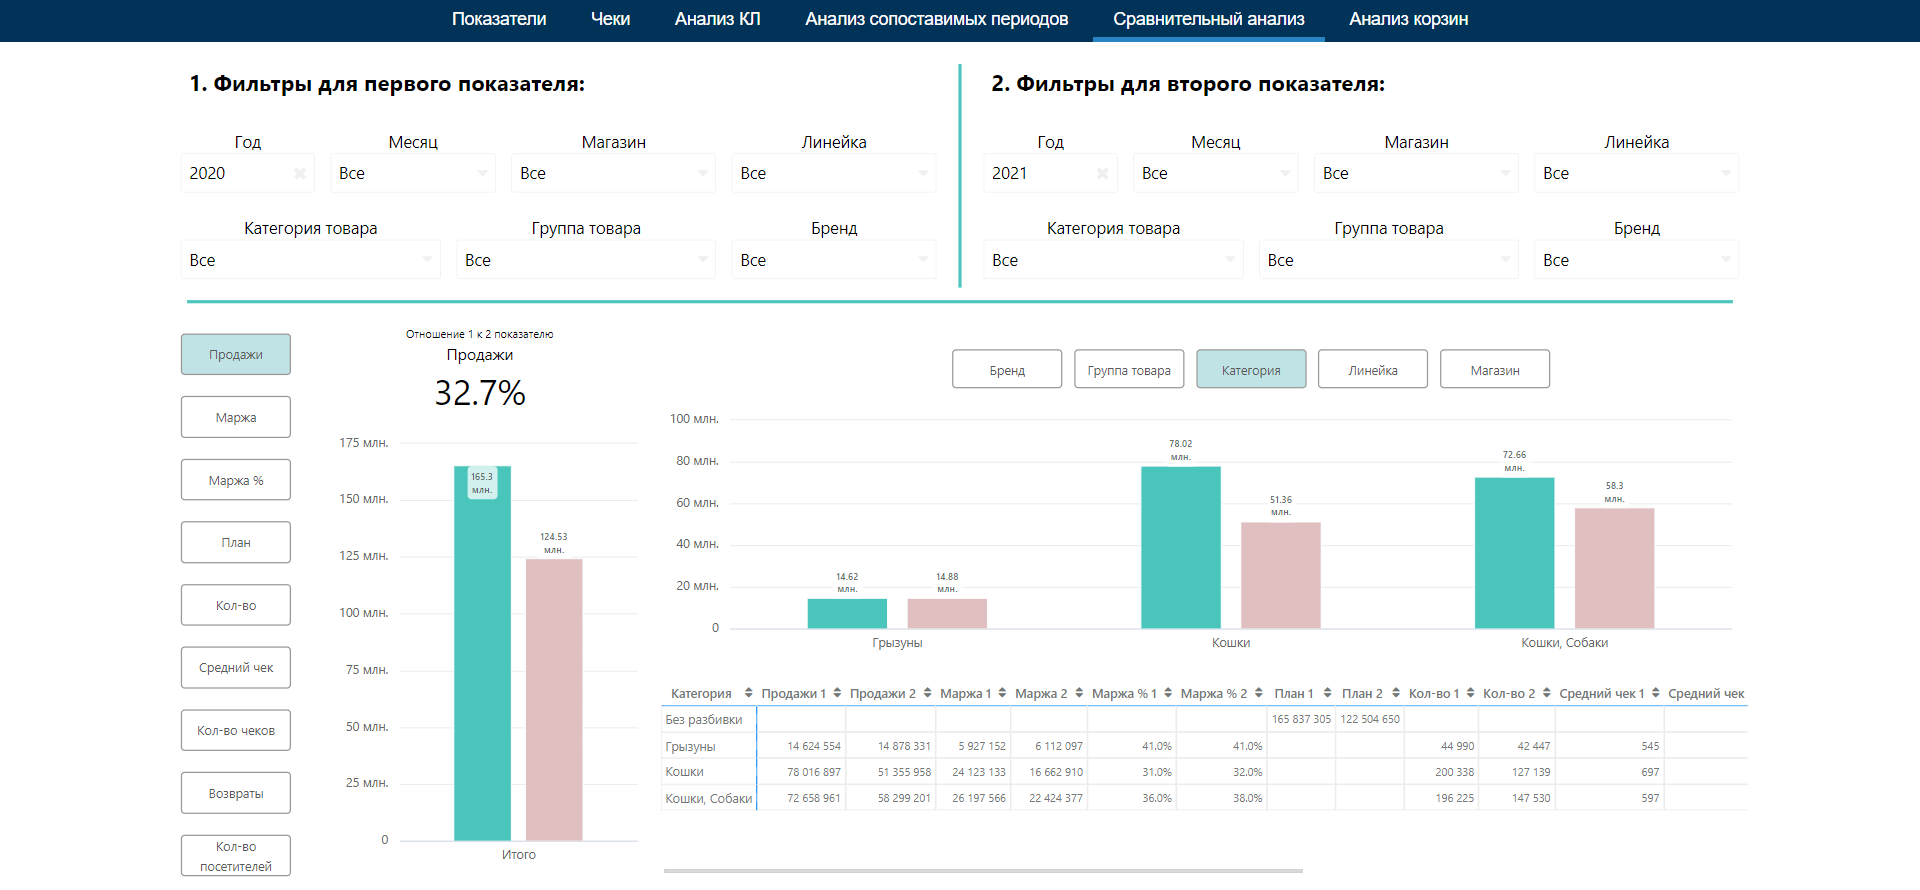The height and width of the screenshot is (890, 1920).
Task: Click the pink 51.36 млн. Кошки bar
Action: coord(1281,575)
